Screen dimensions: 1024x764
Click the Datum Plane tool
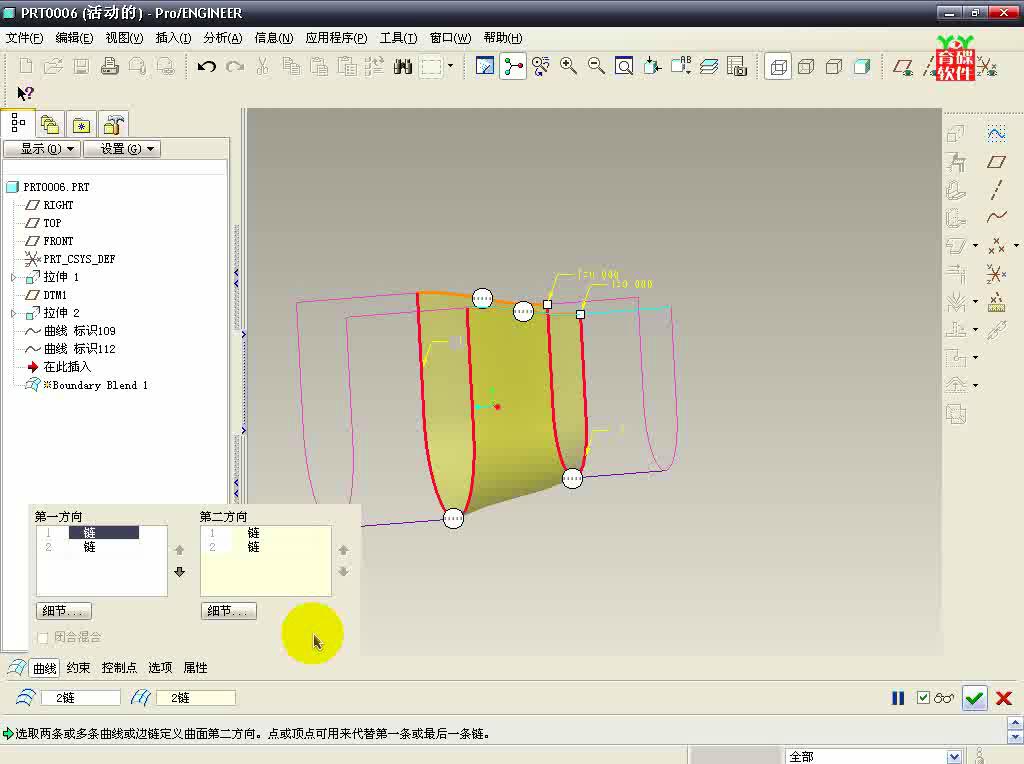coord(997,162)
